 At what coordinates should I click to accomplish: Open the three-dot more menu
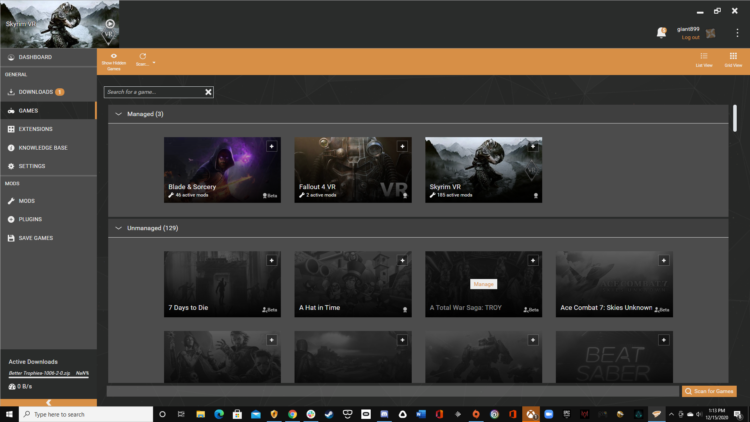click(x=737, y=33)
